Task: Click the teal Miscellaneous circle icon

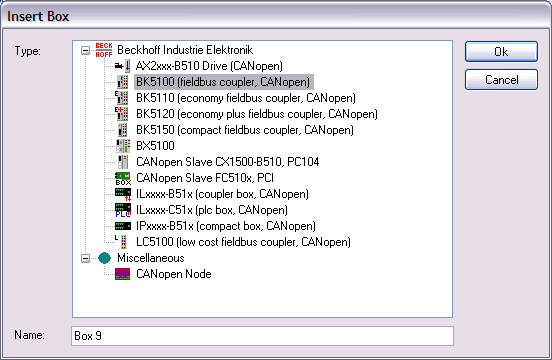Action: 104,258
